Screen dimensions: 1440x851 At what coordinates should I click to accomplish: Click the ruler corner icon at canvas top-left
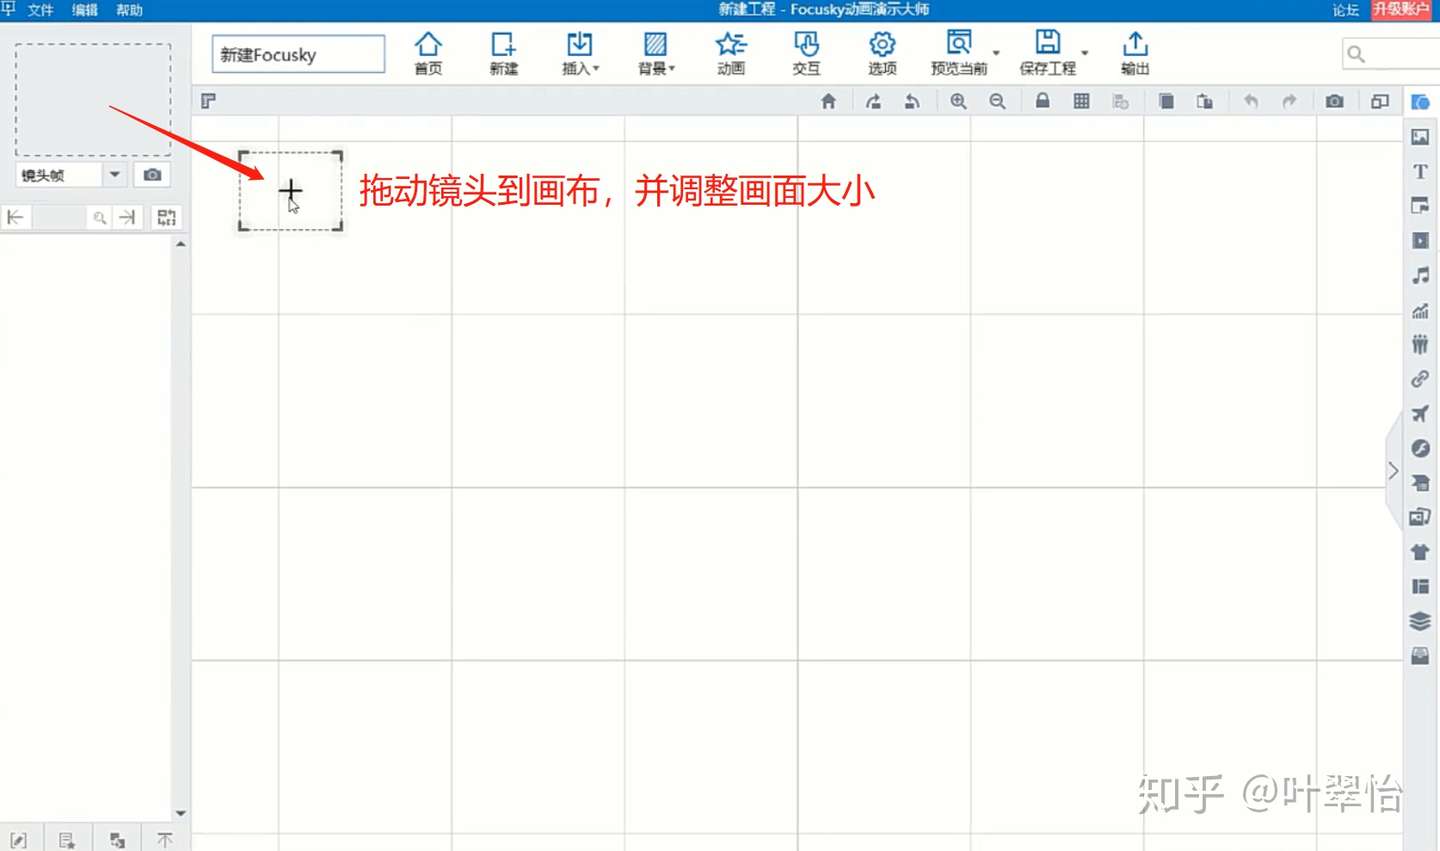click(x=208, y=101)
